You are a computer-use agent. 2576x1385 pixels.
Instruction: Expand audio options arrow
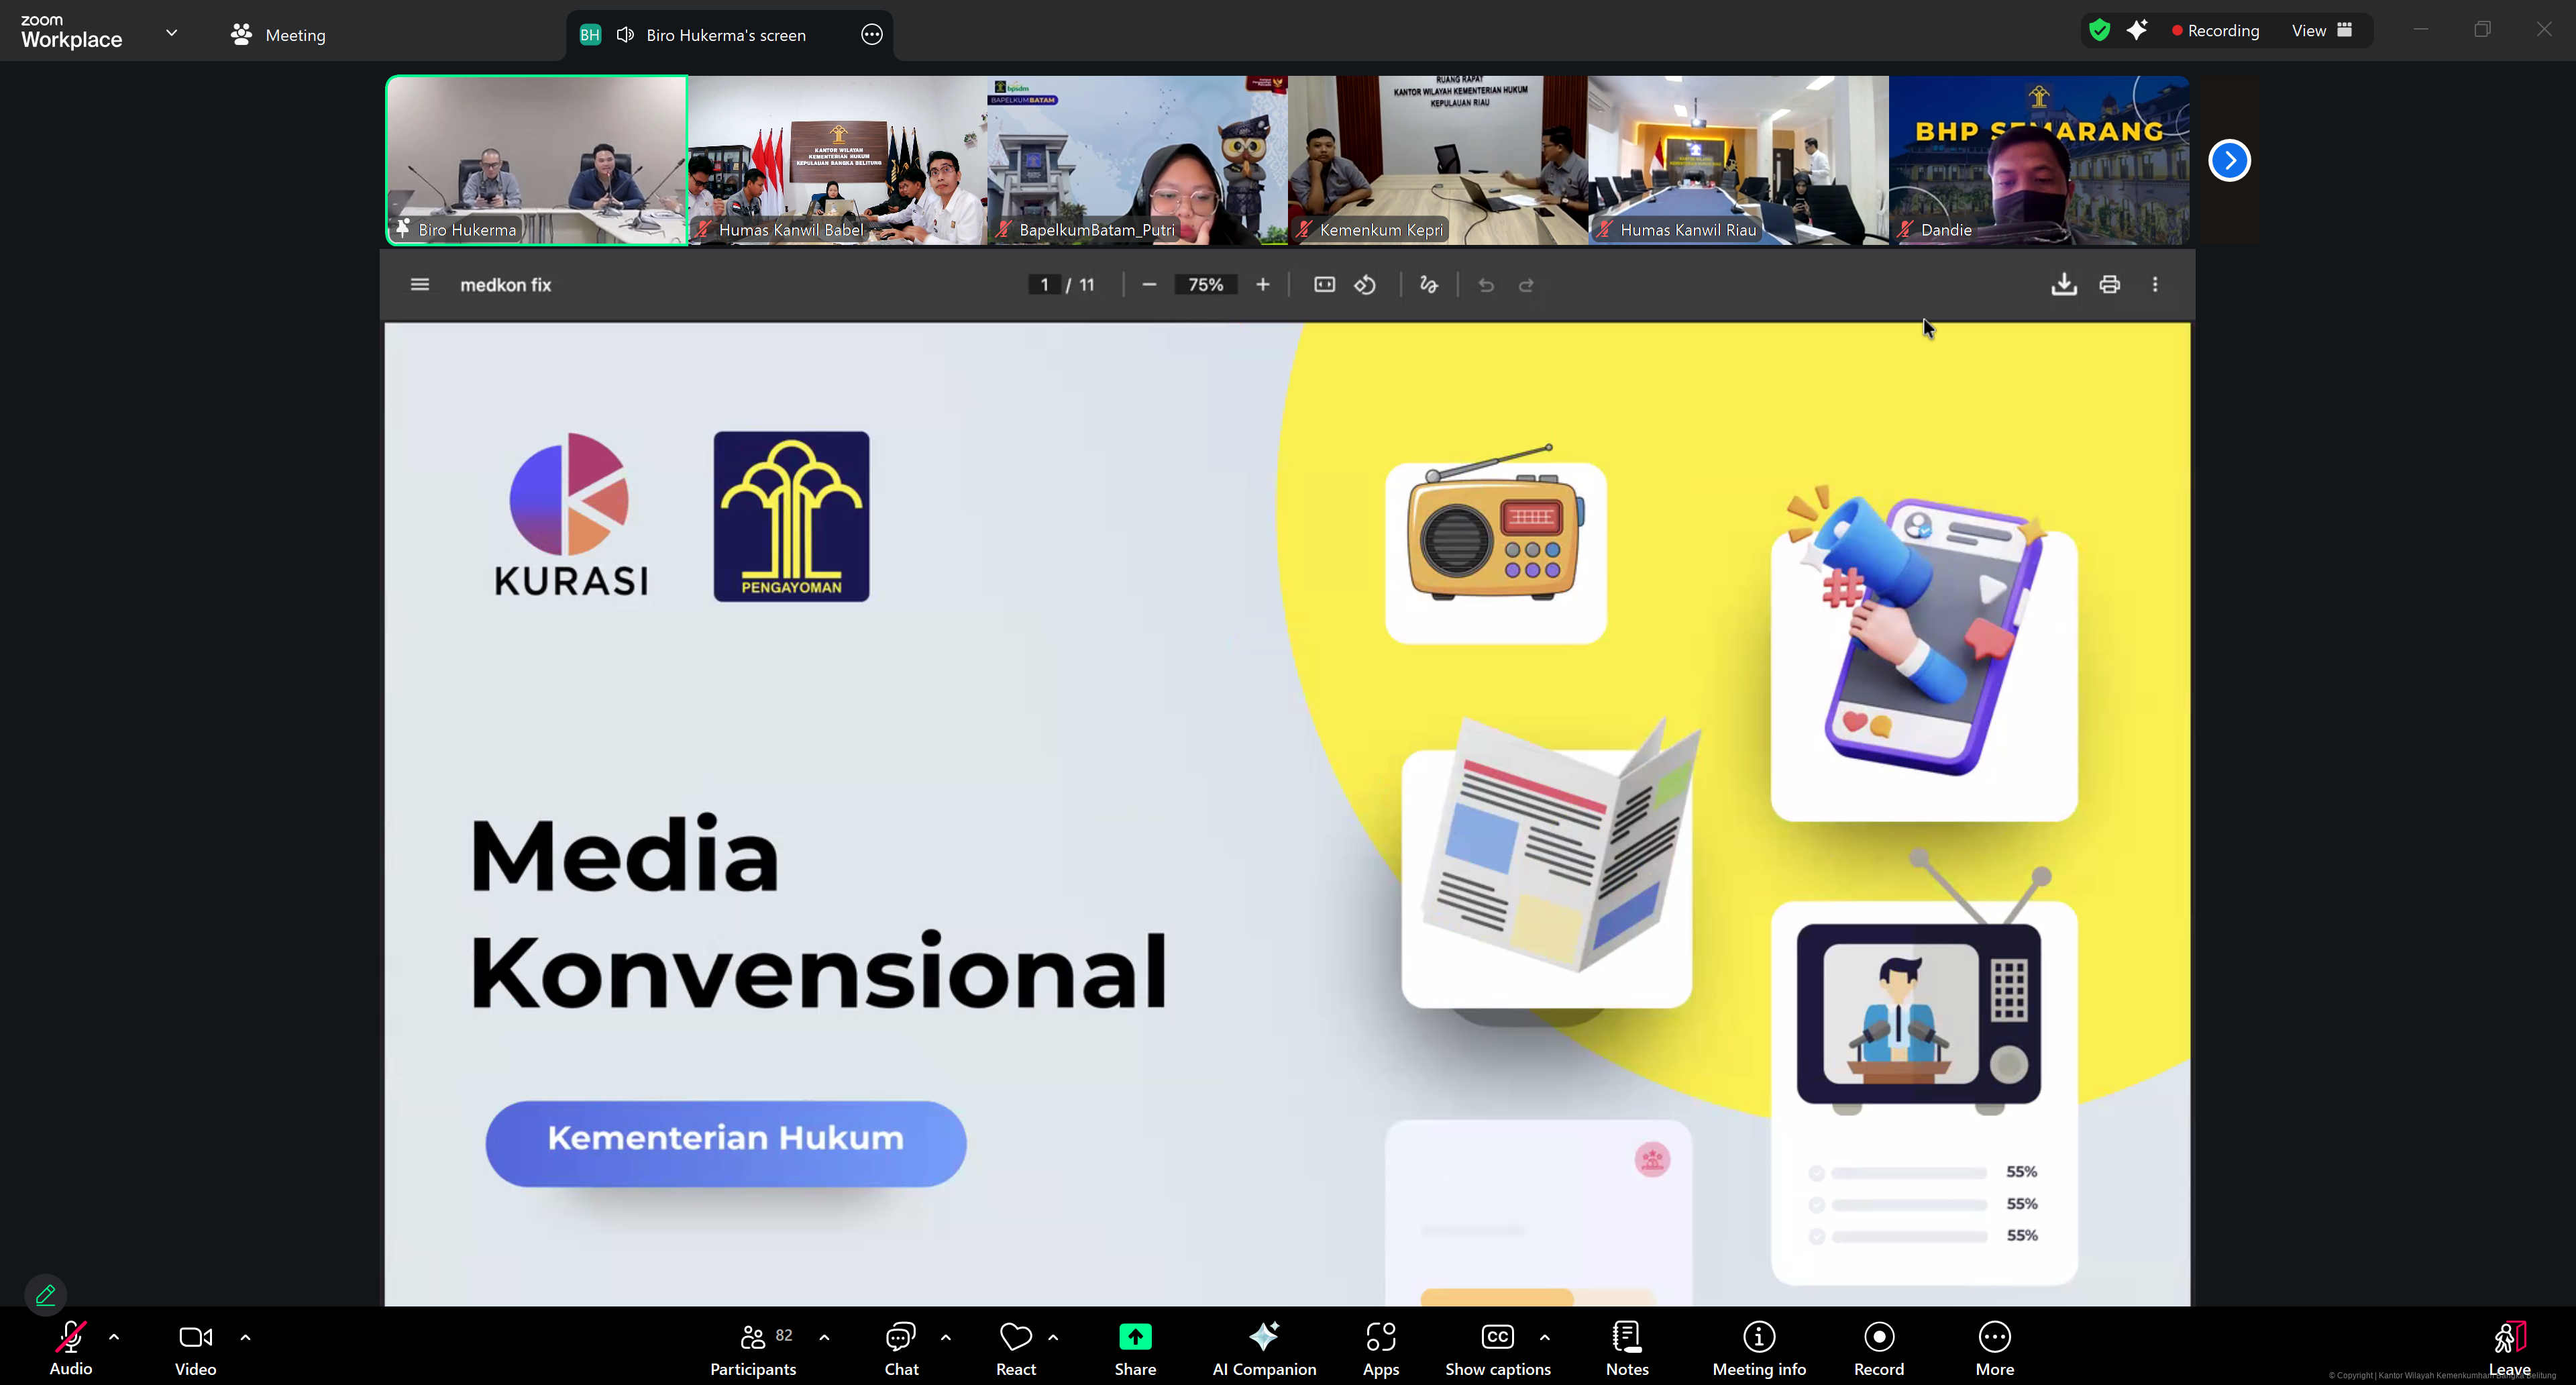pyautogui.click(x=114, y=1337)
